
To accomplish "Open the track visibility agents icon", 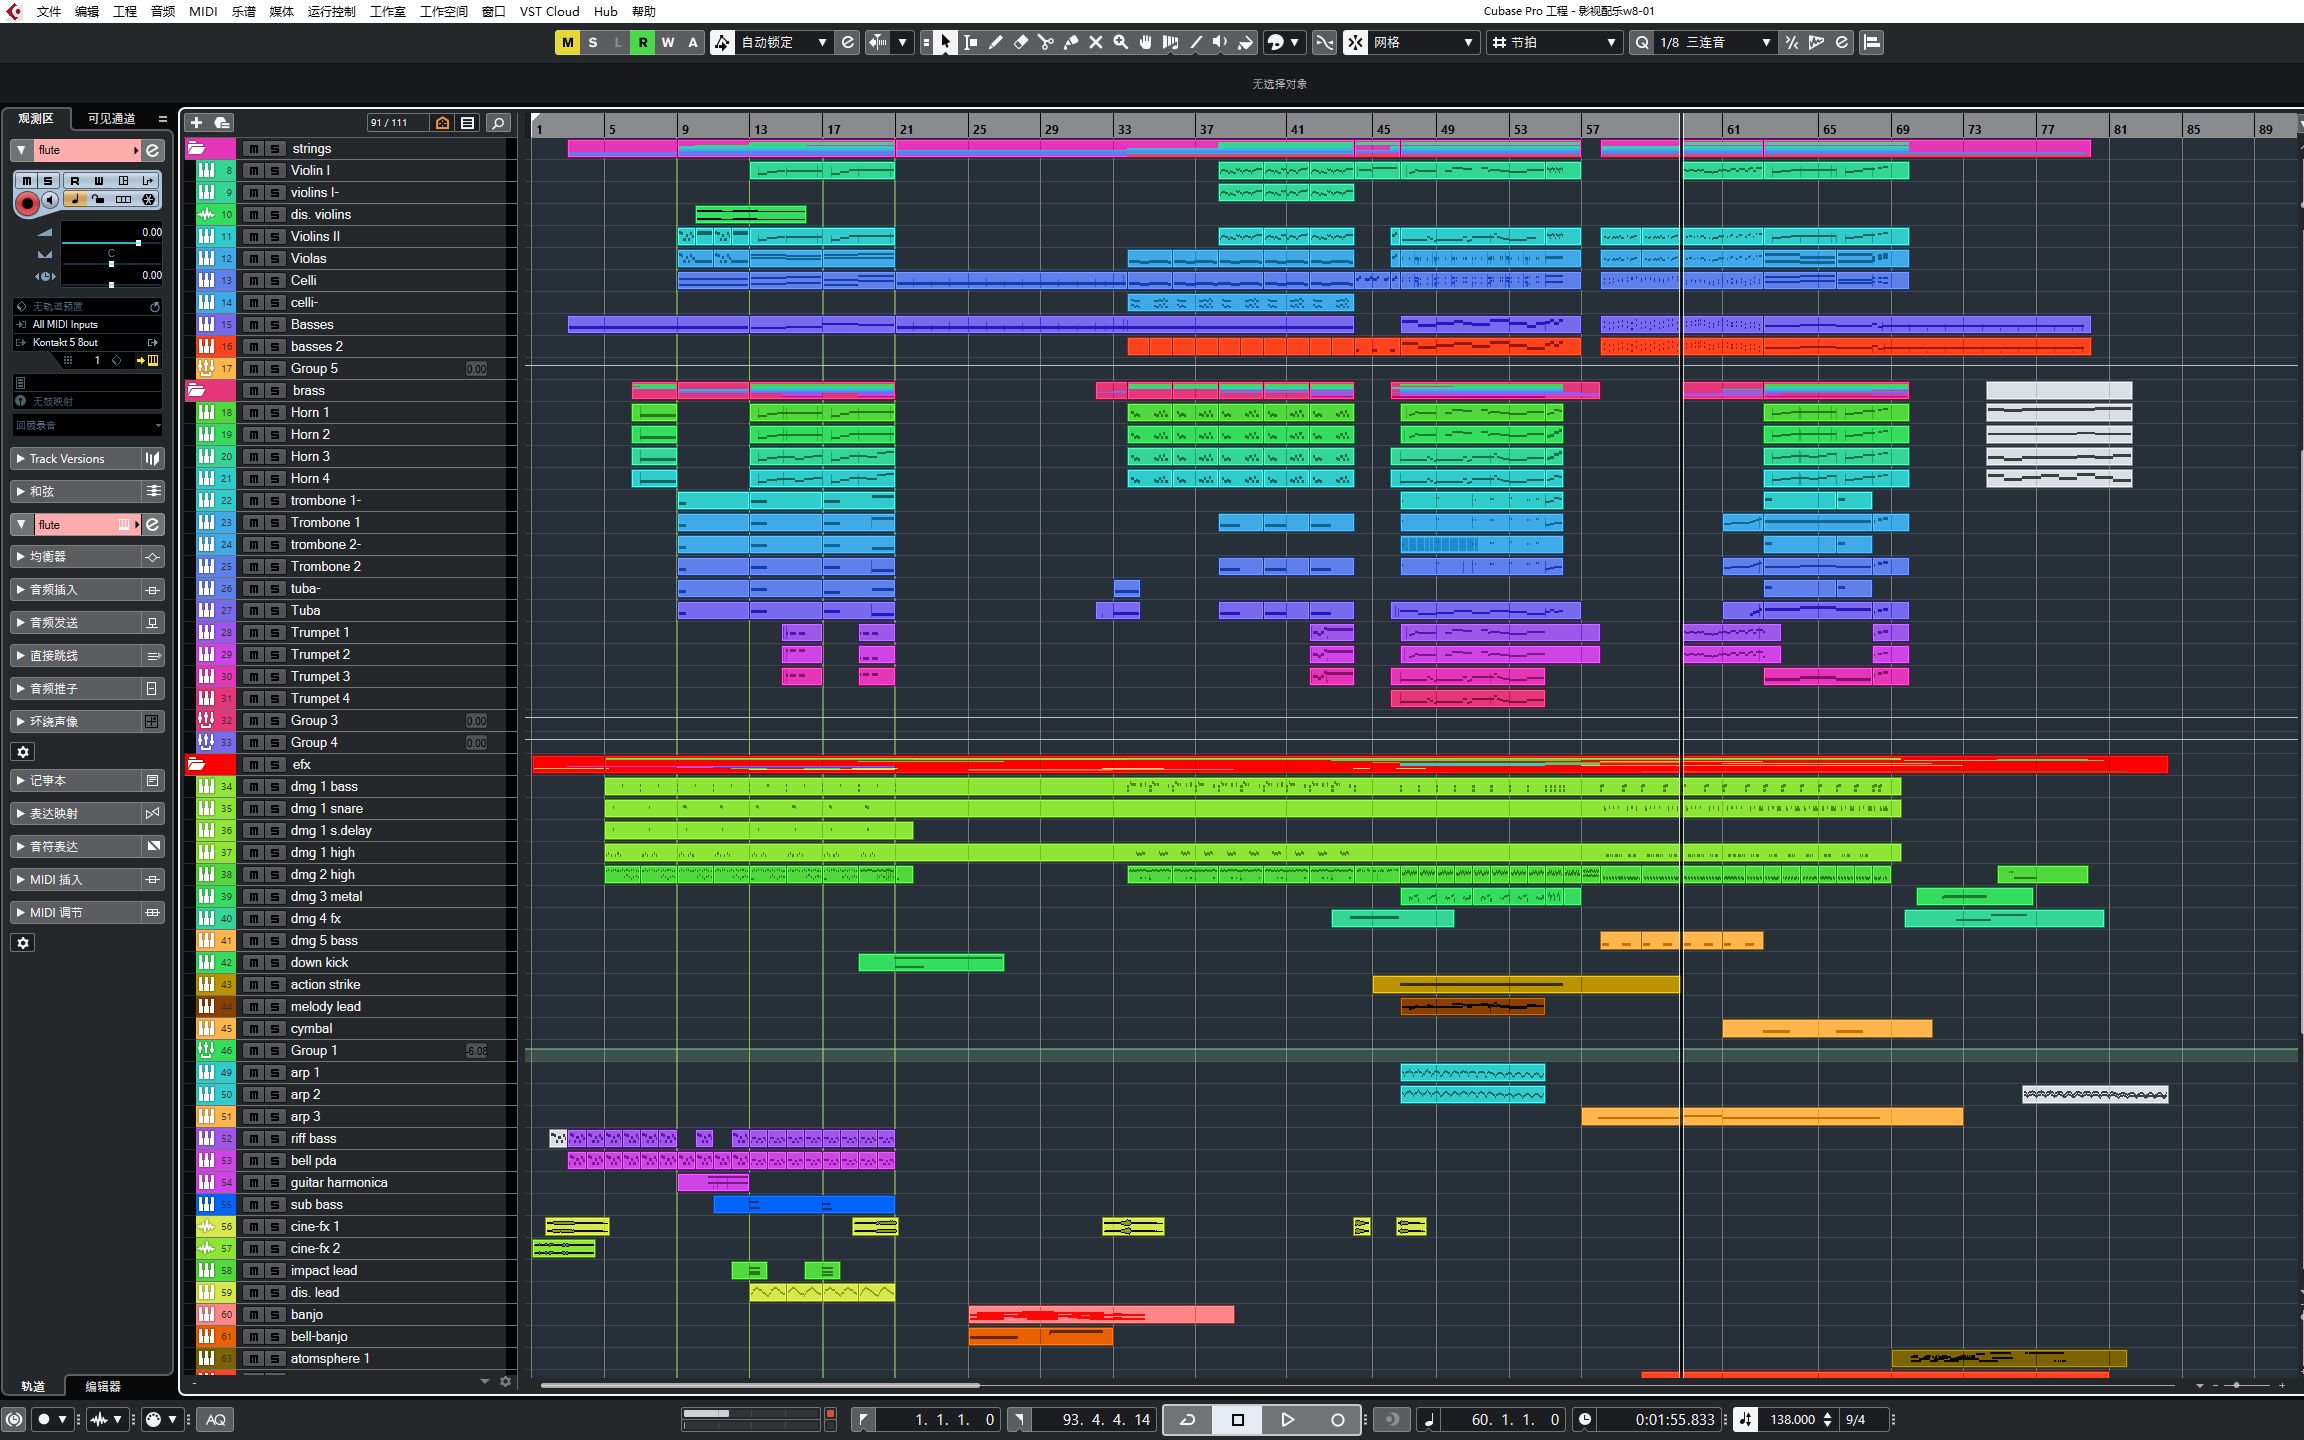I will coord(442,123).
